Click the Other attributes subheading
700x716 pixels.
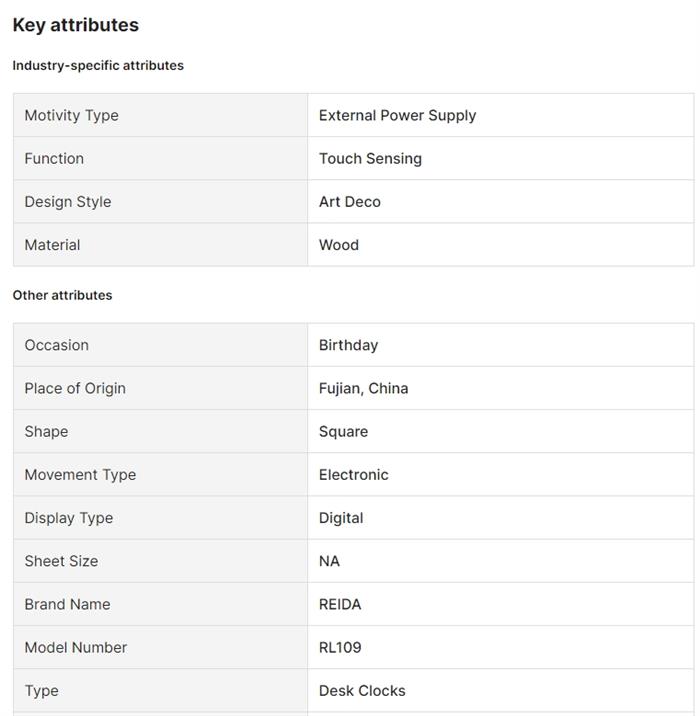tap(62, 295)
